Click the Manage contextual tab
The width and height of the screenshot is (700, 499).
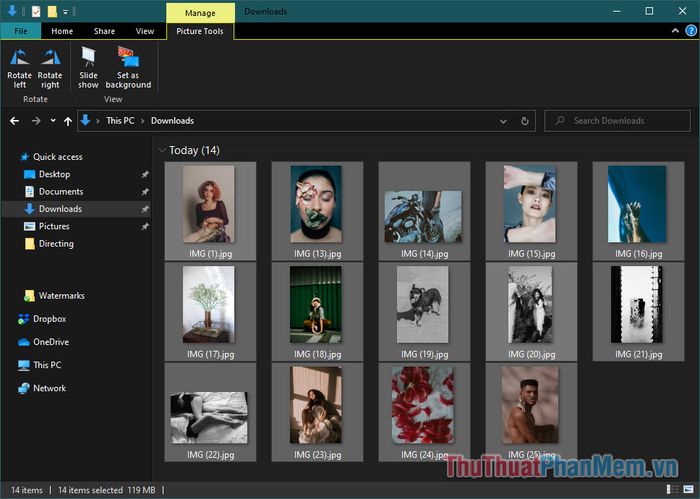click(200, 13)
